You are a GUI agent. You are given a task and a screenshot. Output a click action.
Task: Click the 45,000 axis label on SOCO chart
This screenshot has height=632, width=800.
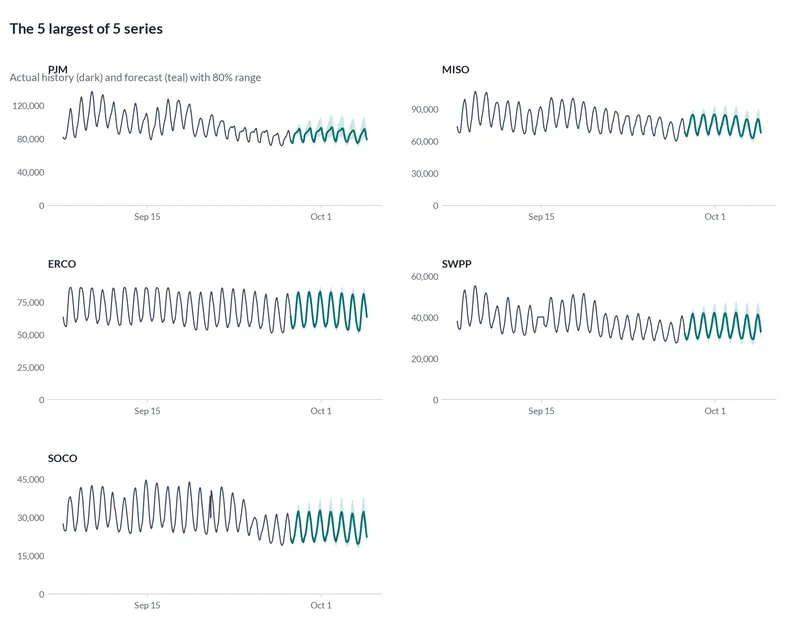[31, 479]
